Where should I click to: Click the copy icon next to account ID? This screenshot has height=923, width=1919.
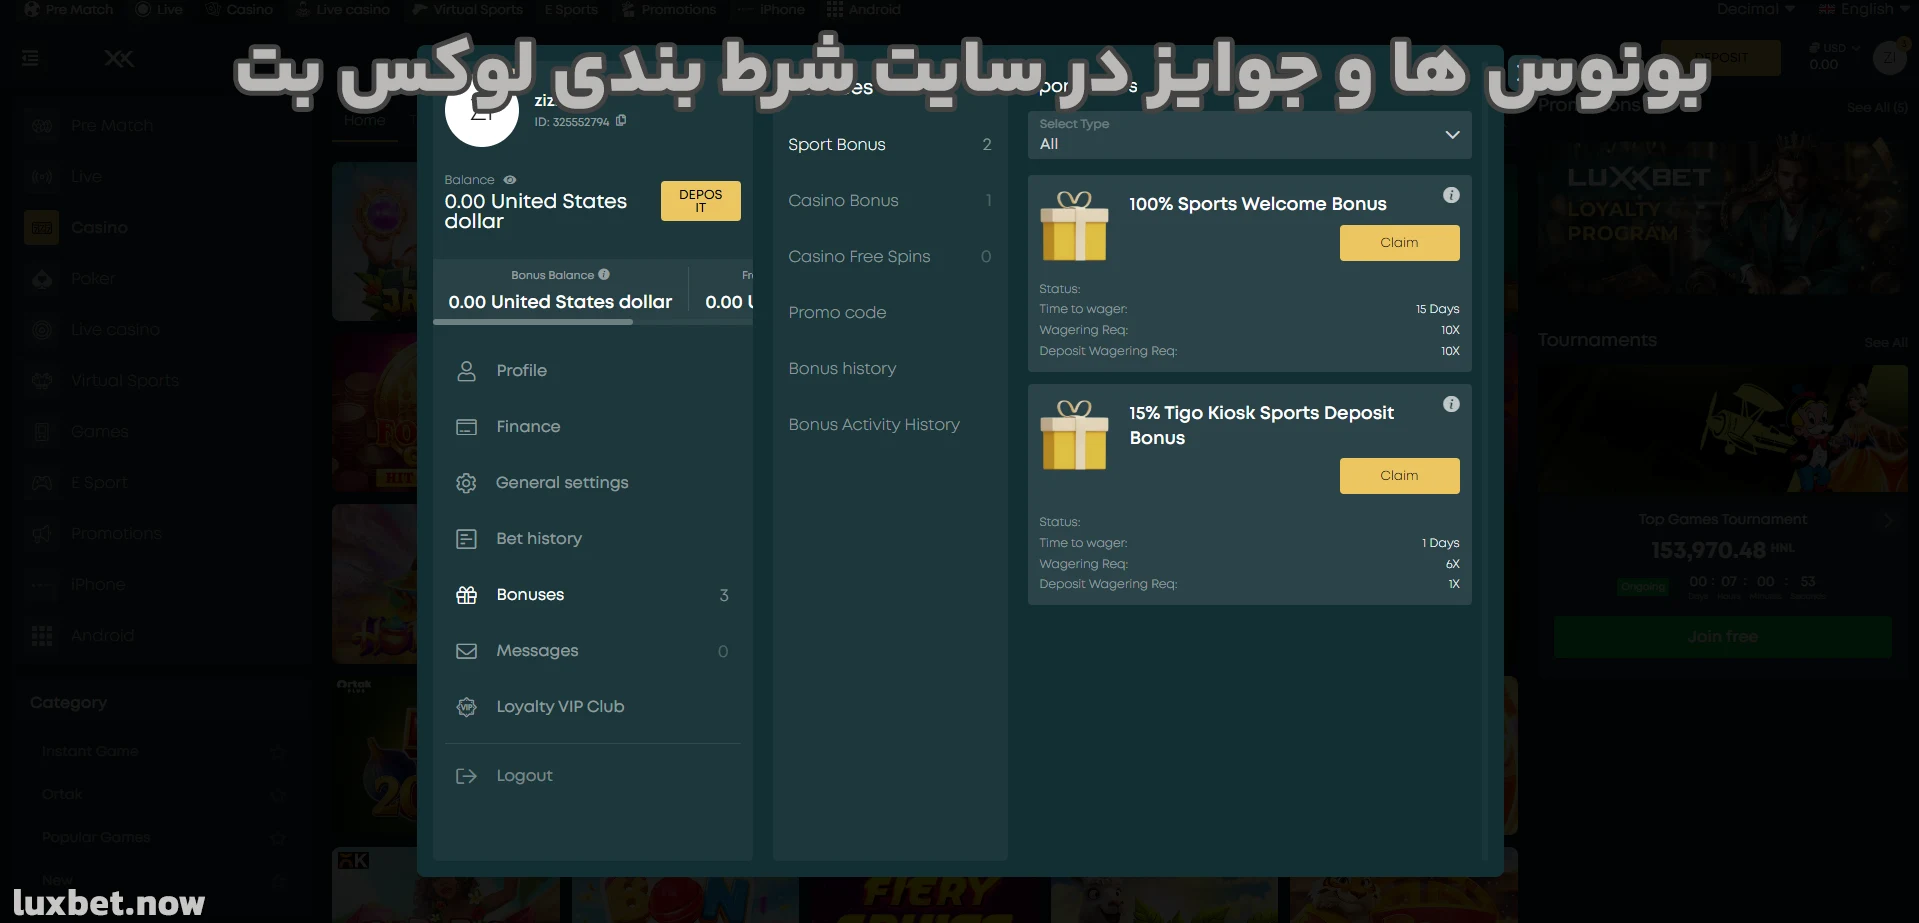621,120
